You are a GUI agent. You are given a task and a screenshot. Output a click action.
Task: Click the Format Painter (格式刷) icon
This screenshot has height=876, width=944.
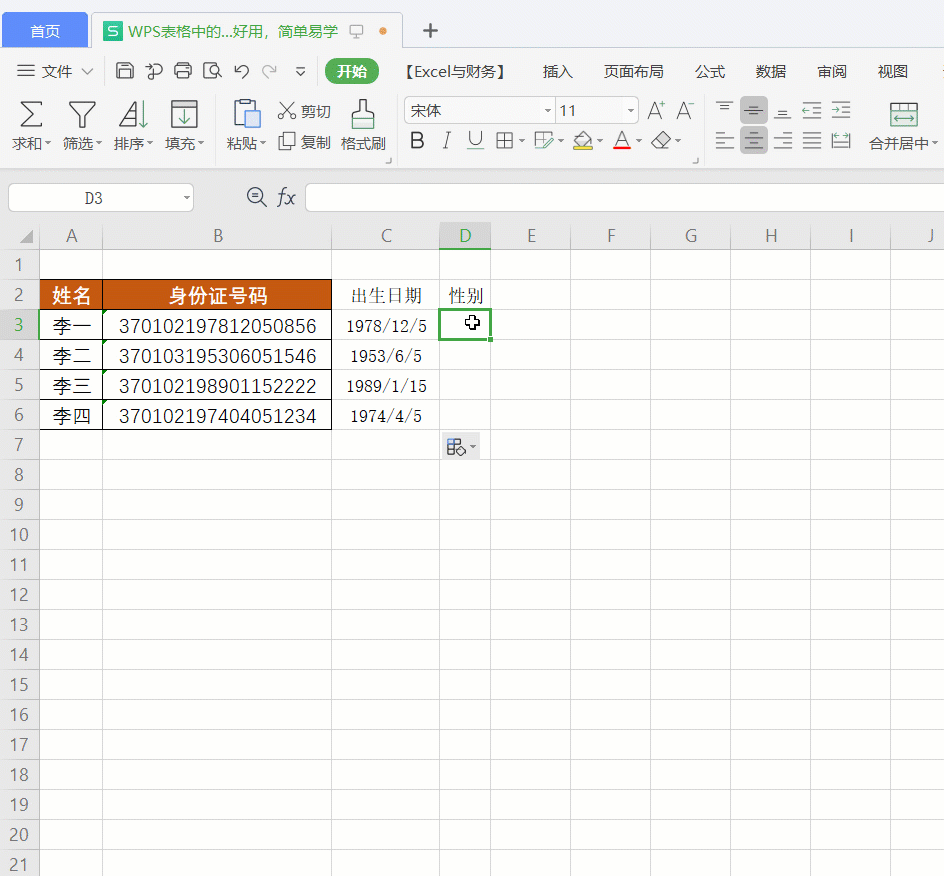pyautogui.click(x=363, y=115)
